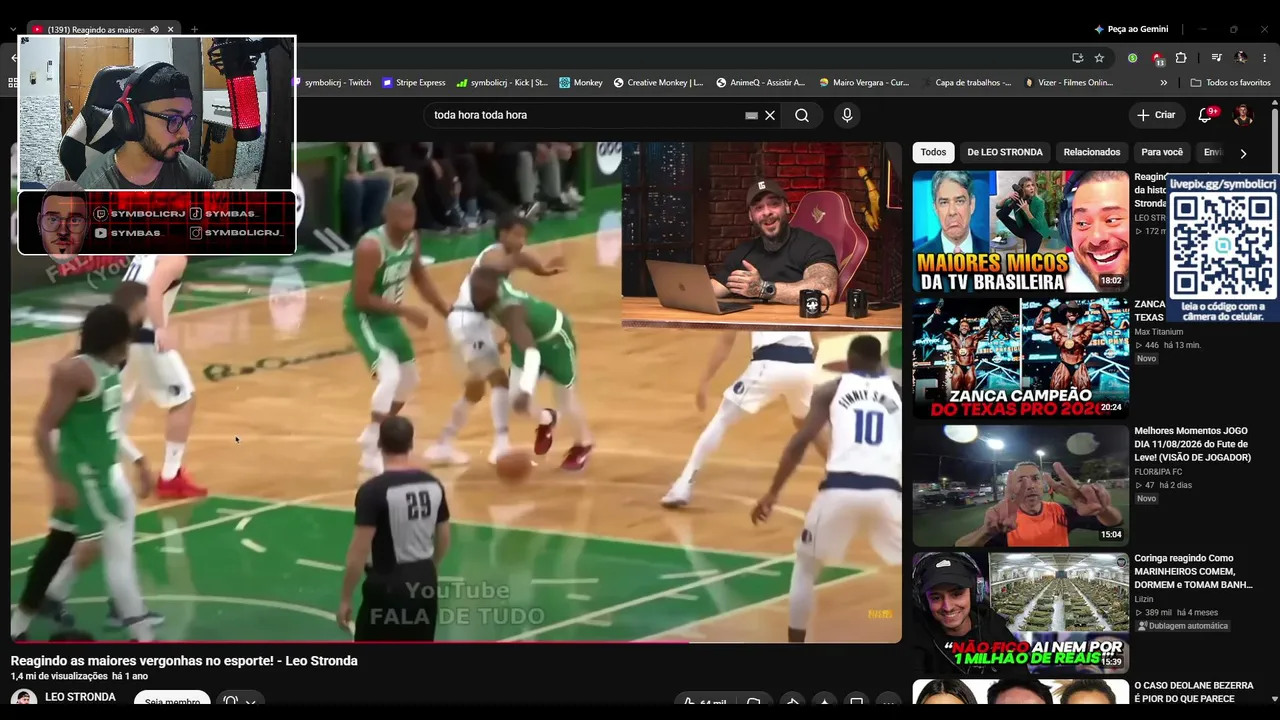Click the Criar button
This screenshot has width=1280, height=720.
point(1156,115)
